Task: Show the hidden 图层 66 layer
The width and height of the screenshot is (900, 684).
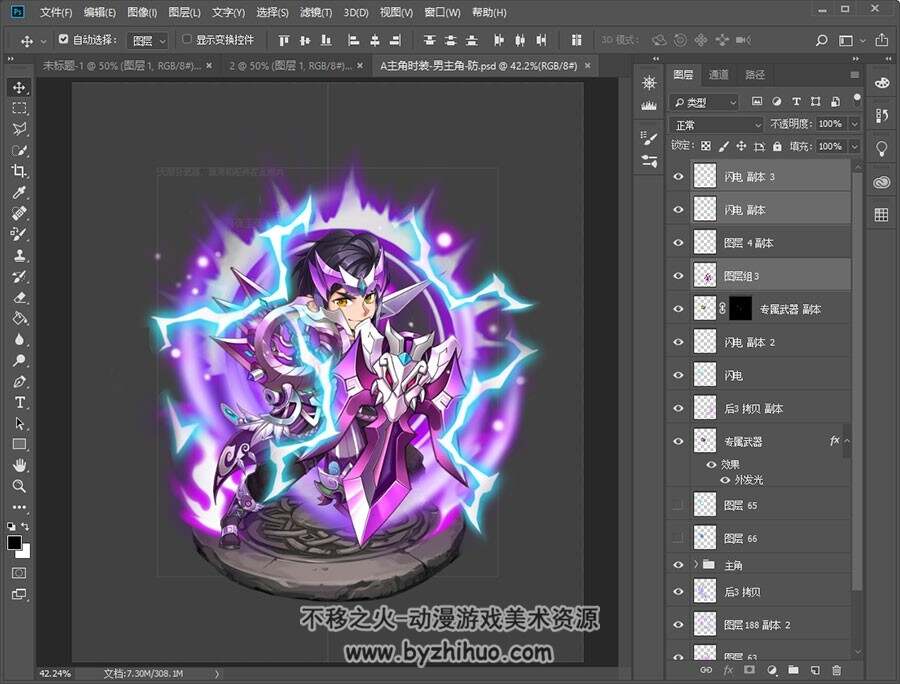Action: [x=678, y=538]
